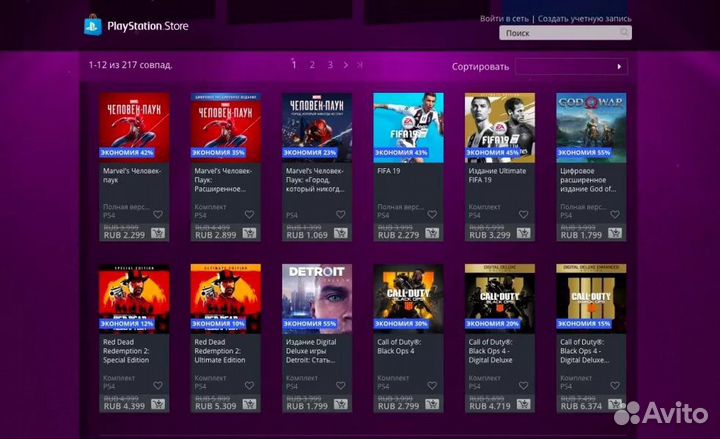Go to page 2 of results
The height and width of the screenshot is (439, 720).
coord(312,65)
